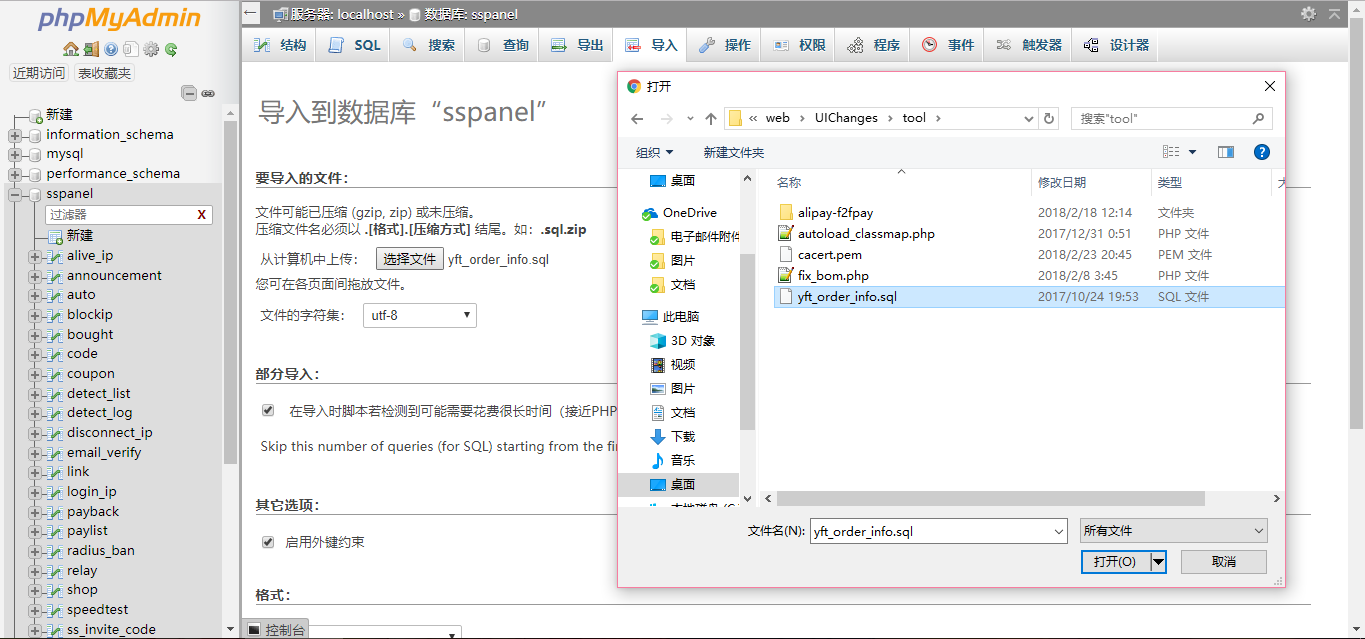This screenshot has width=1365, height=639.
Task: Click the magnifier in the dialog search box
Action: [1258, 118]
